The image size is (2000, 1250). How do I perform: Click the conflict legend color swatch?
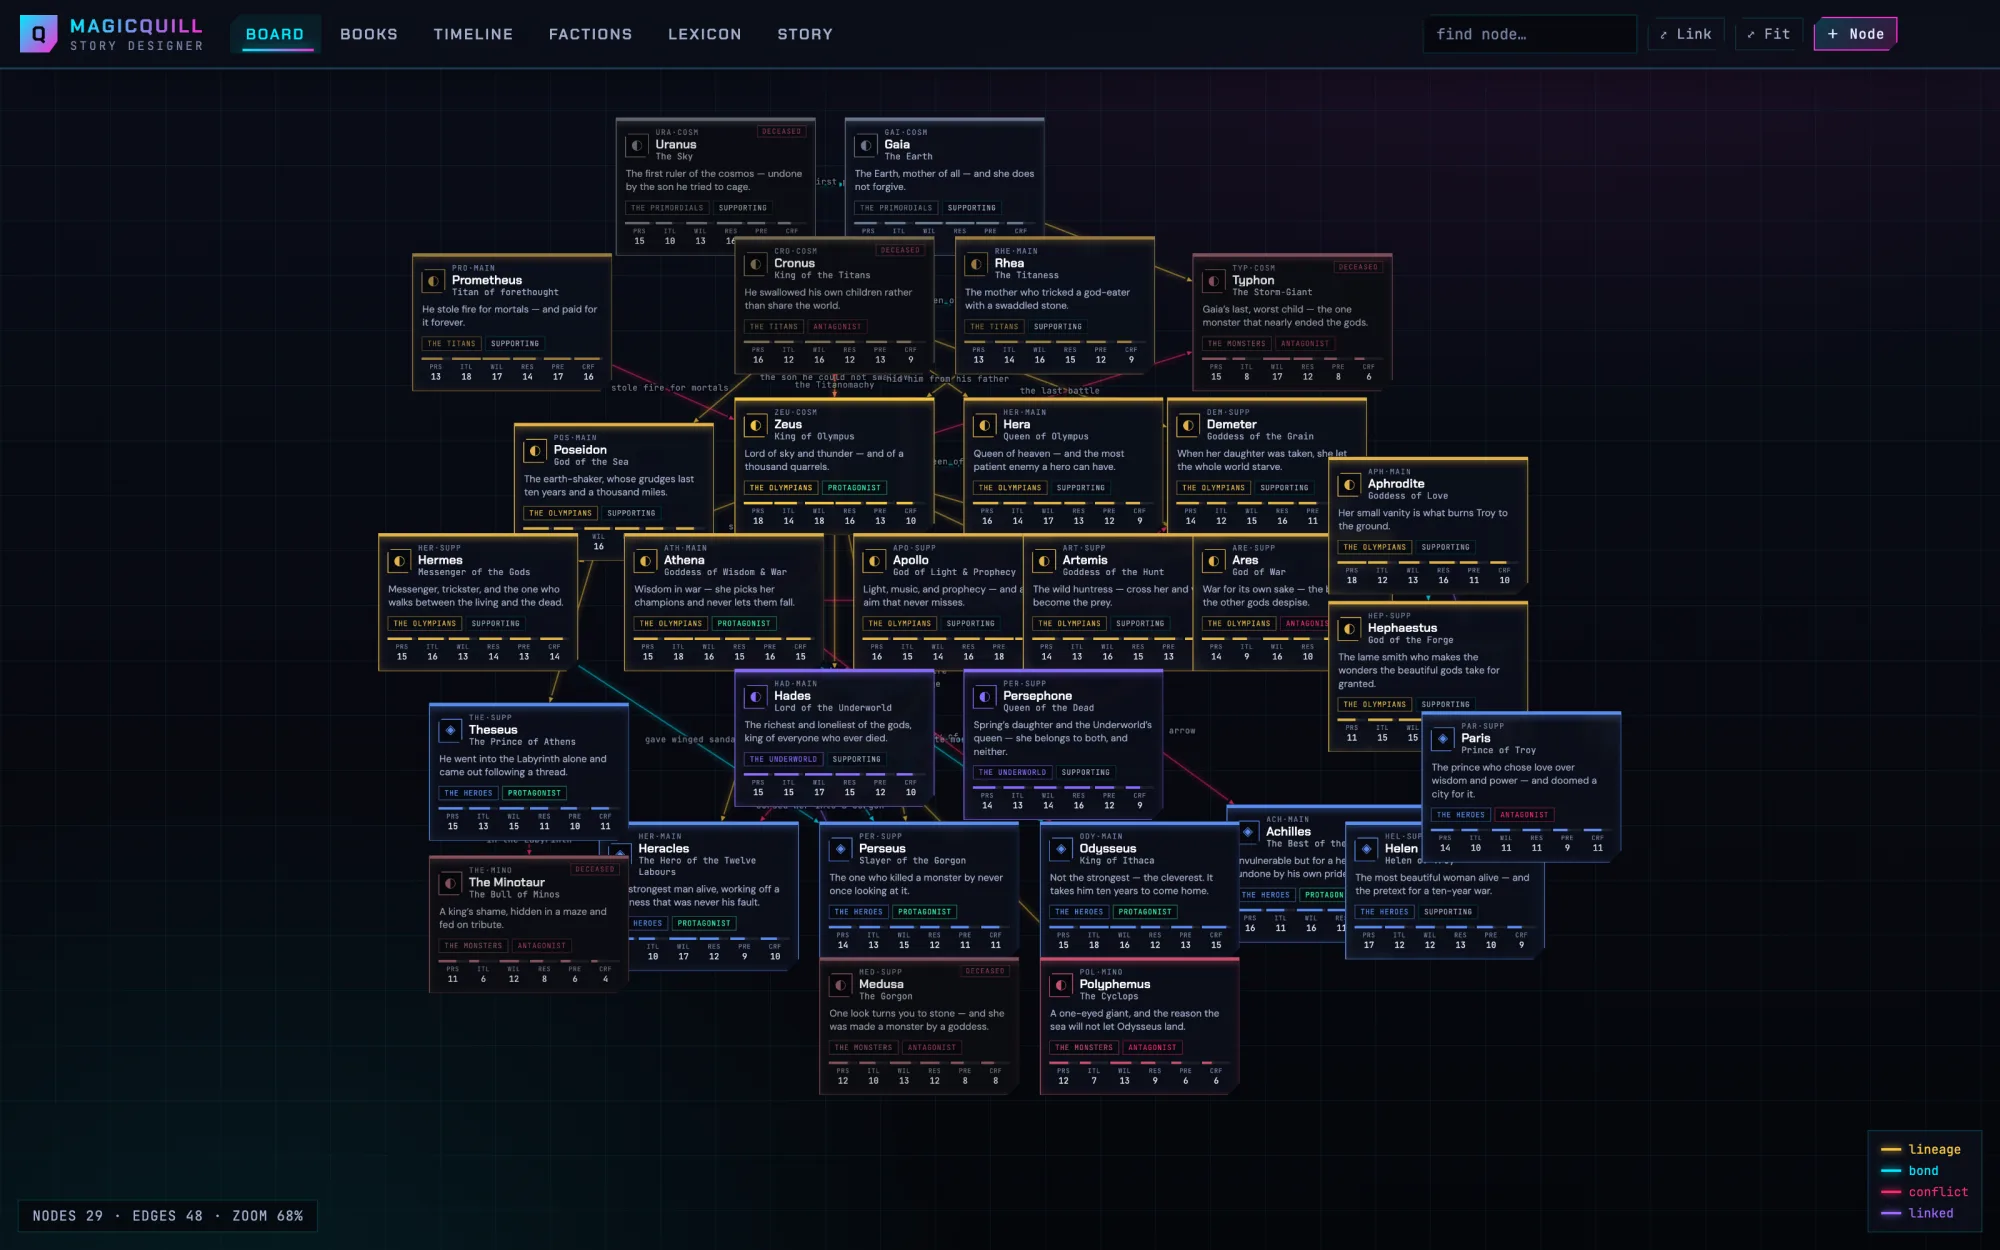1890,1192
